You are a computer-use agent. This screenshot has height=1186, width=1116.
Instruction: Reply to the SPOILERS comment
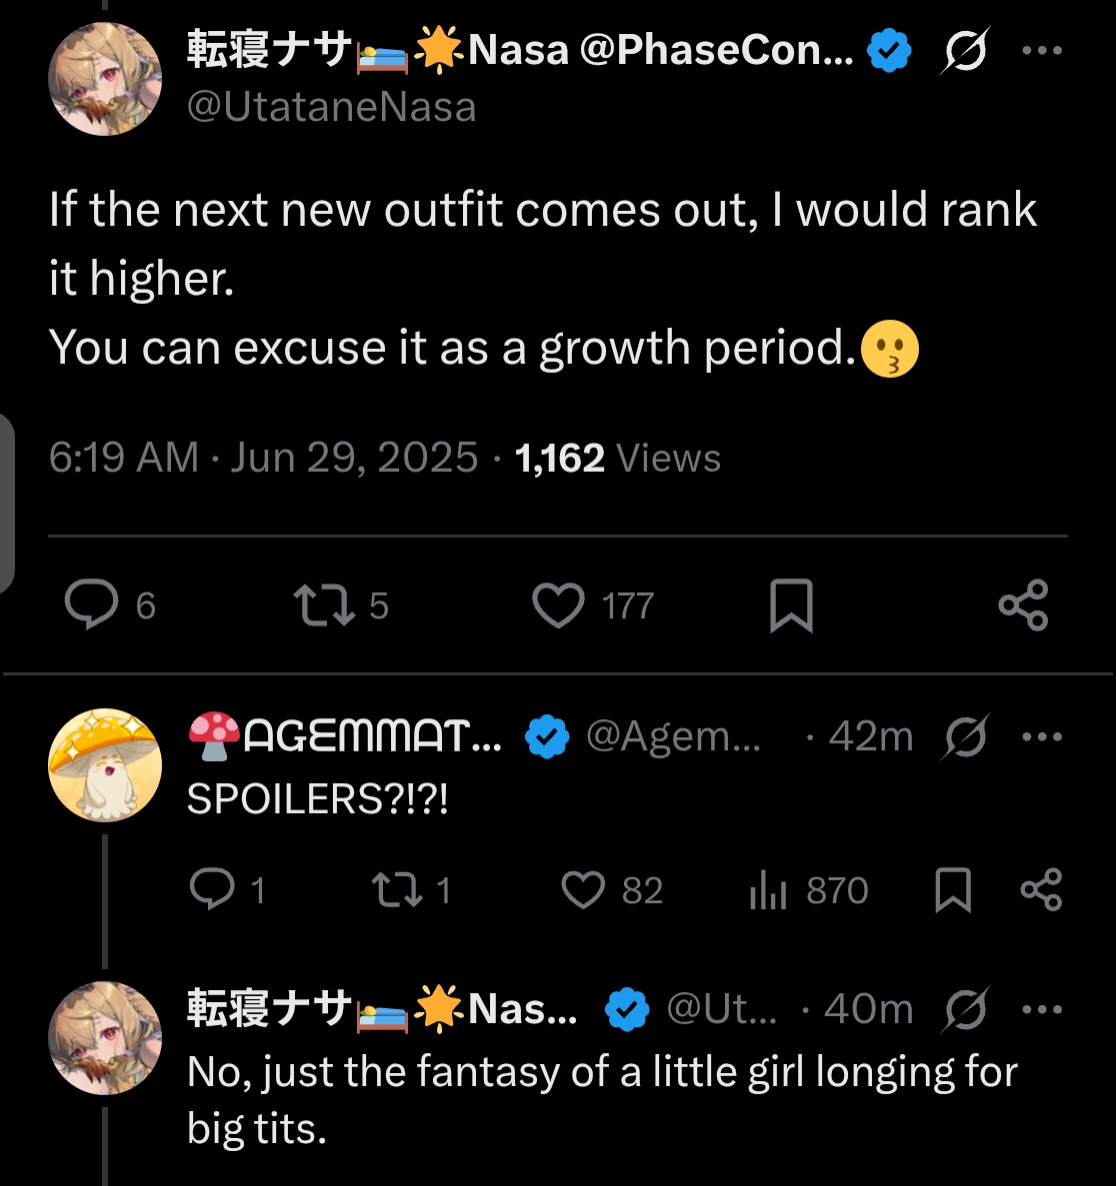(212, 889)
